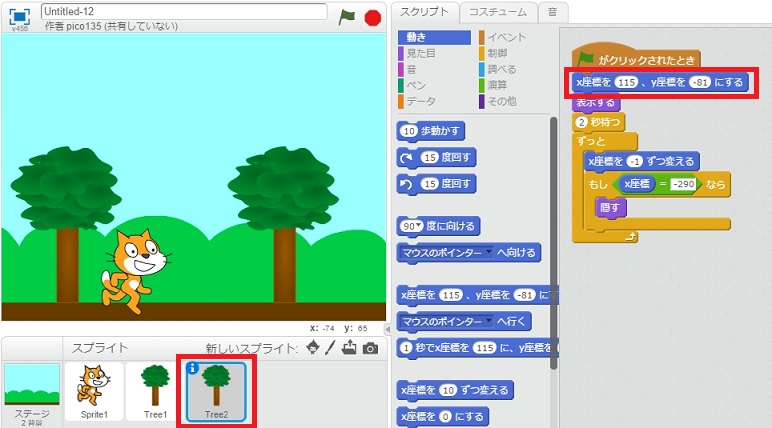Click the がクリックされたとき hat block
The image size is (772, 428).
point(636,59)
